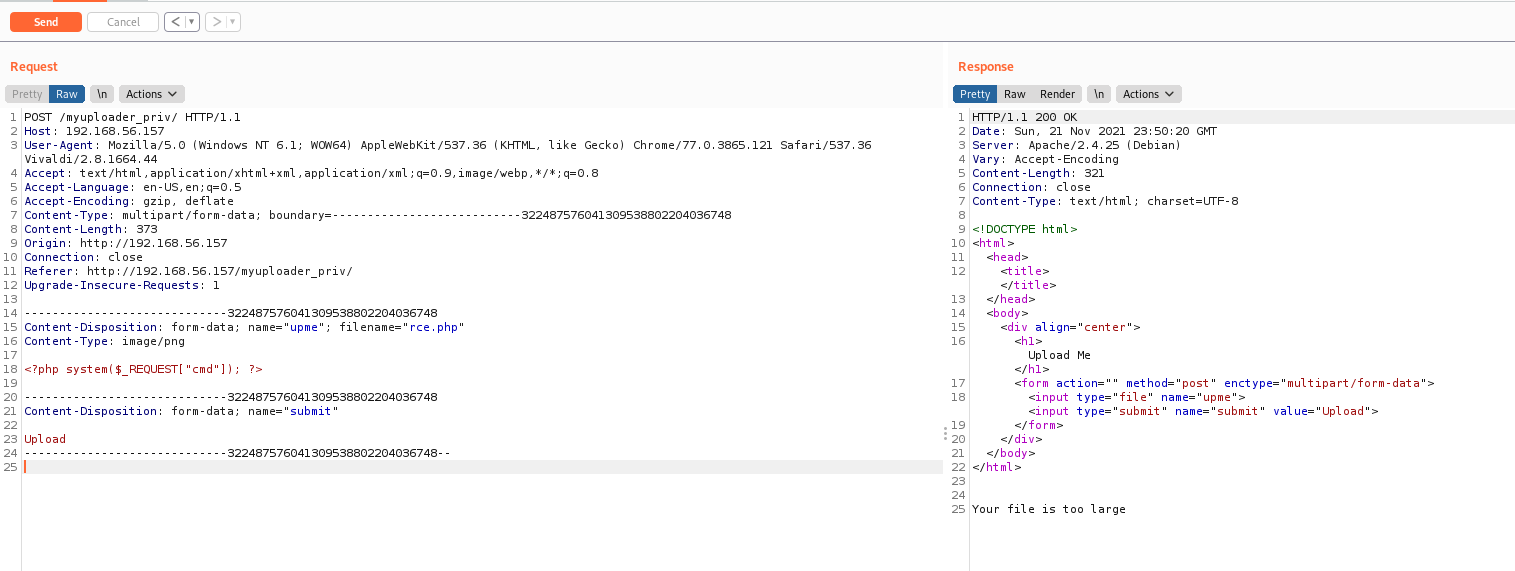The height and width of the screenshot is (571, 1515).
Task: Click the input type="submit" line
Action: coord(1204,411)
